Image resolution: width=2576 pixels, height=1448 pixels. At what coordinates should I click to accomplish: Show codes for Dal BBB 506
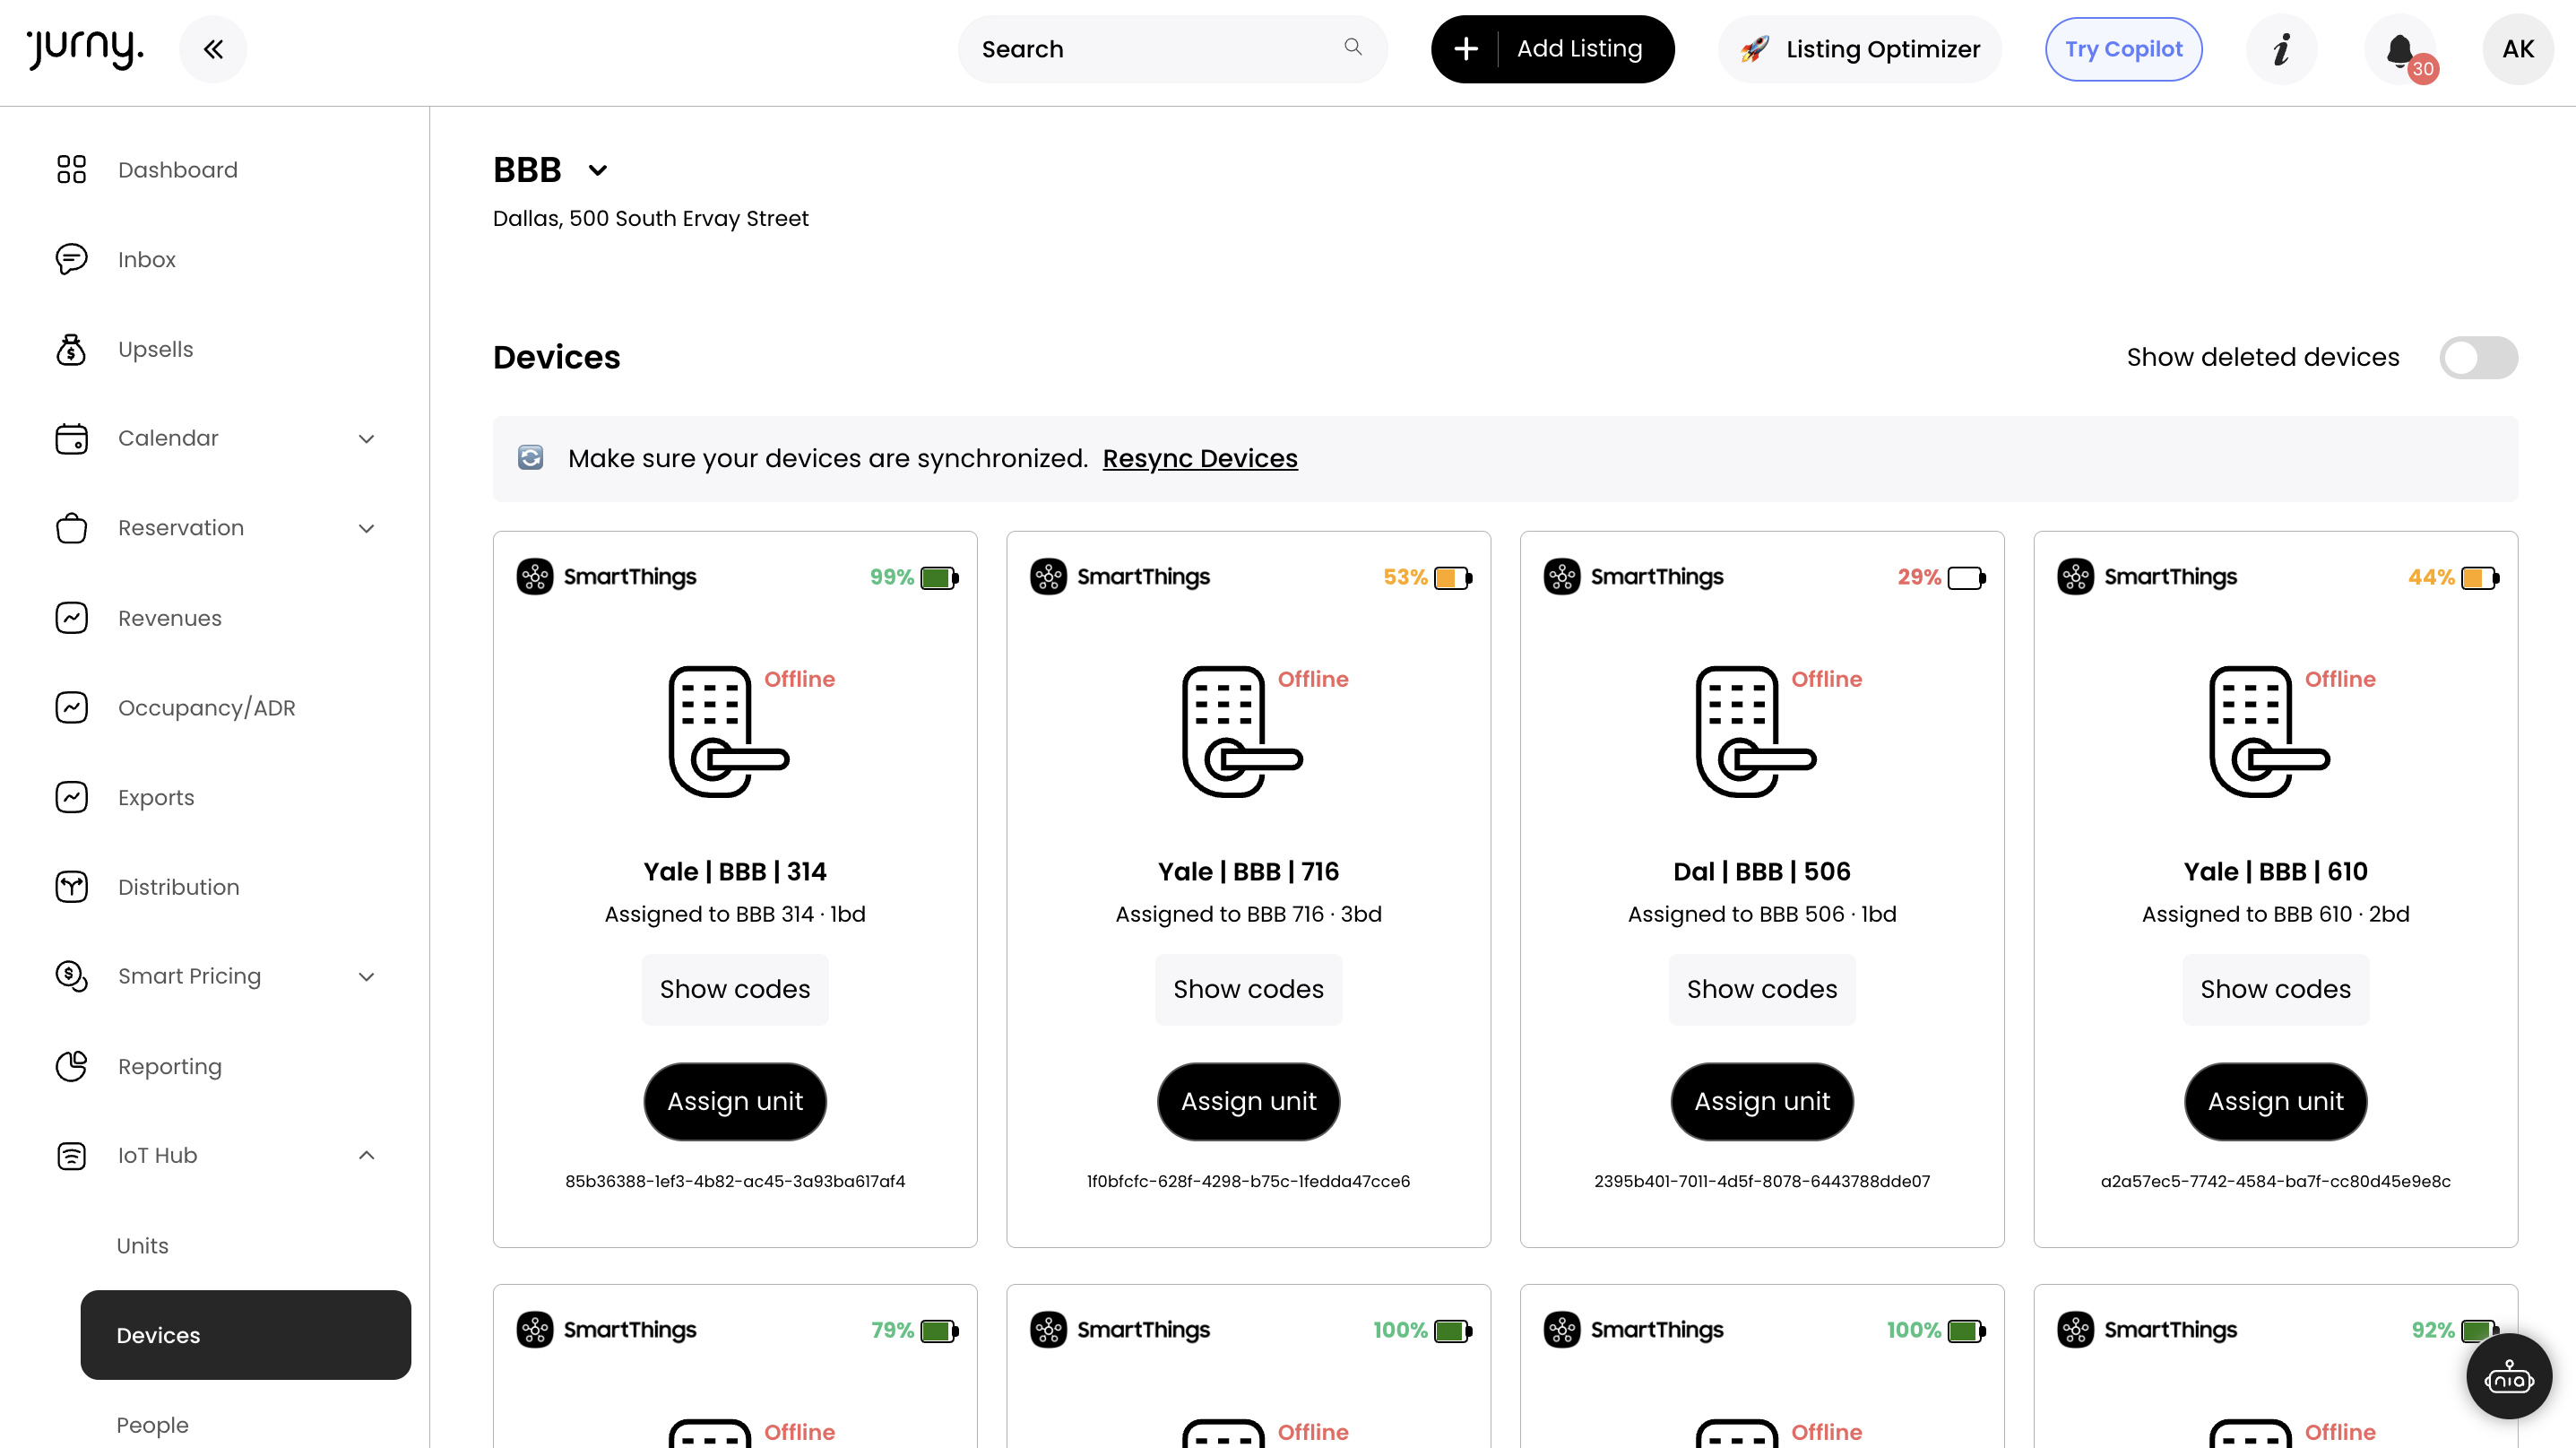click(1761, 989)
